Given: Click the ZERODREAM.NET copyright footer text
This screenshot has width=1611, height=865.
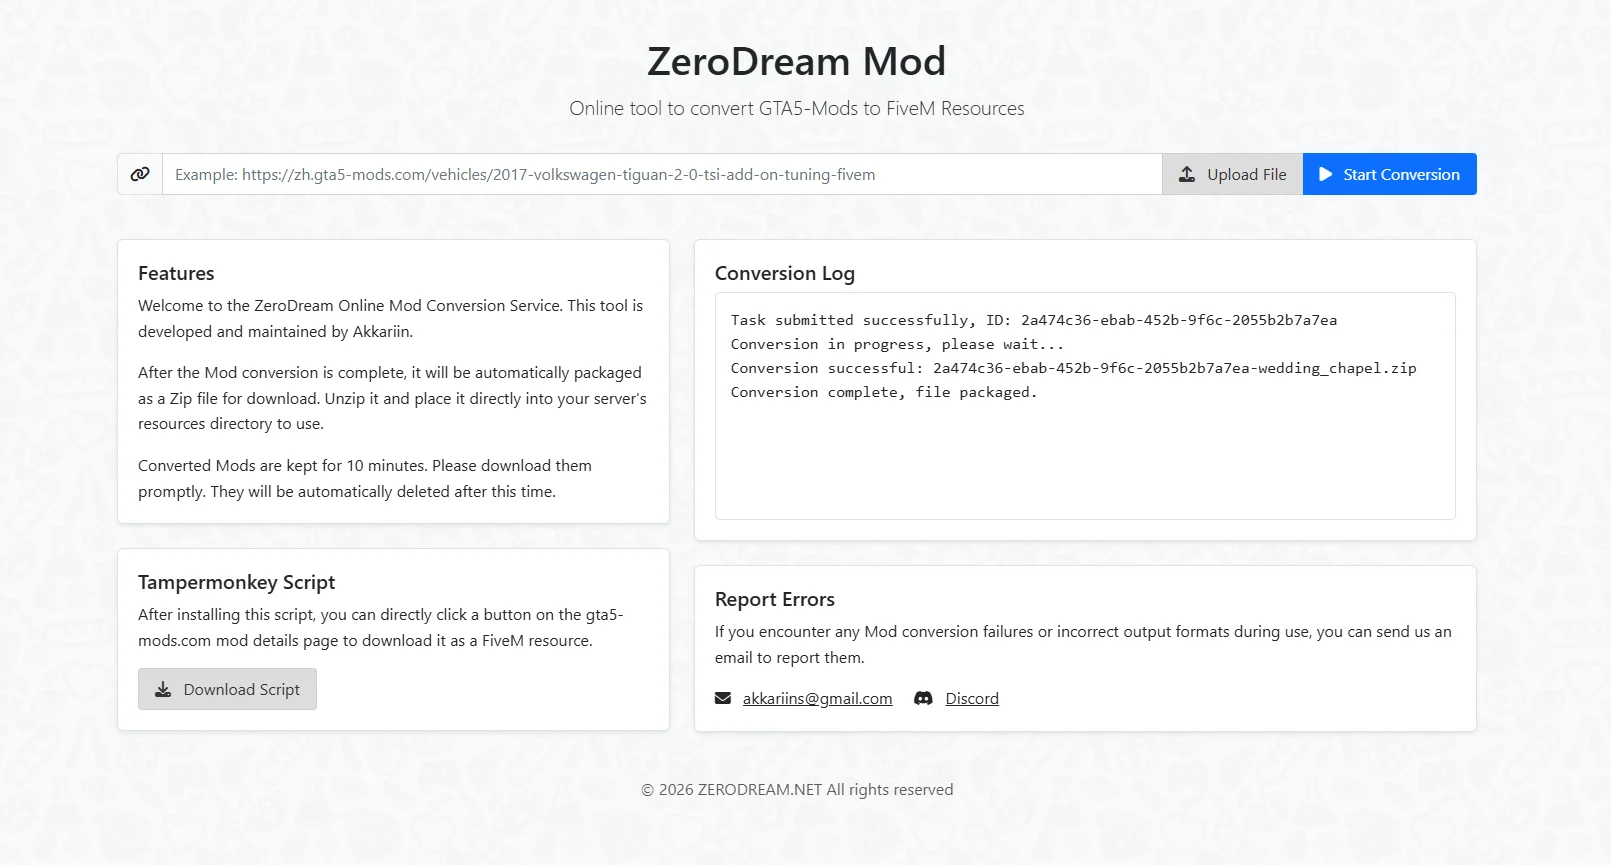Looking at the screenshot, I should (x=797, y=790).
